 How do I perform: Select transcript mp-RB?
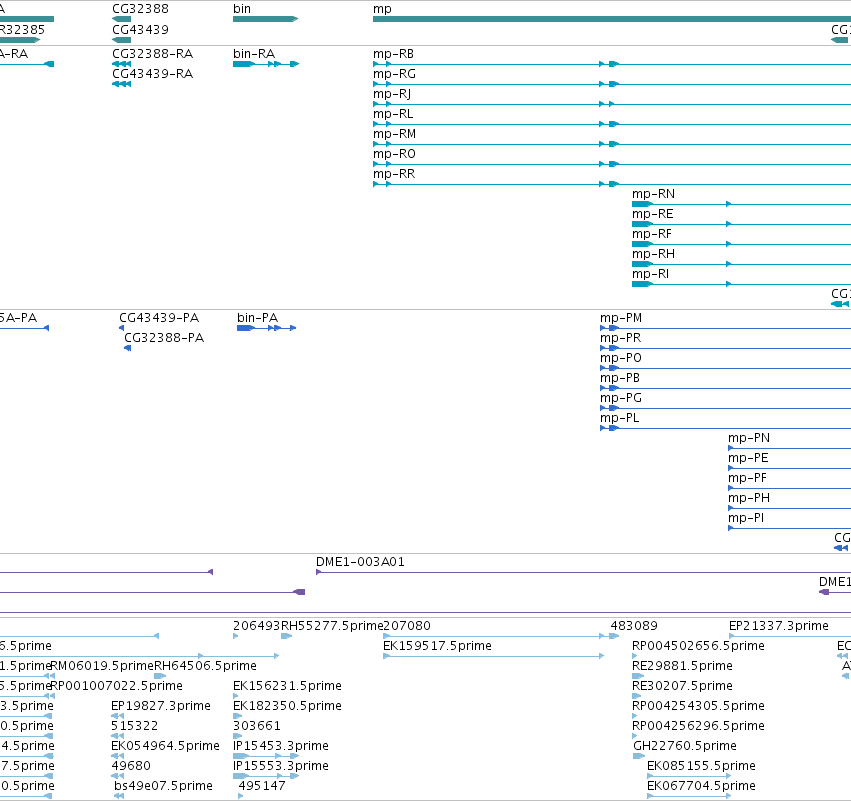point(393,54)
